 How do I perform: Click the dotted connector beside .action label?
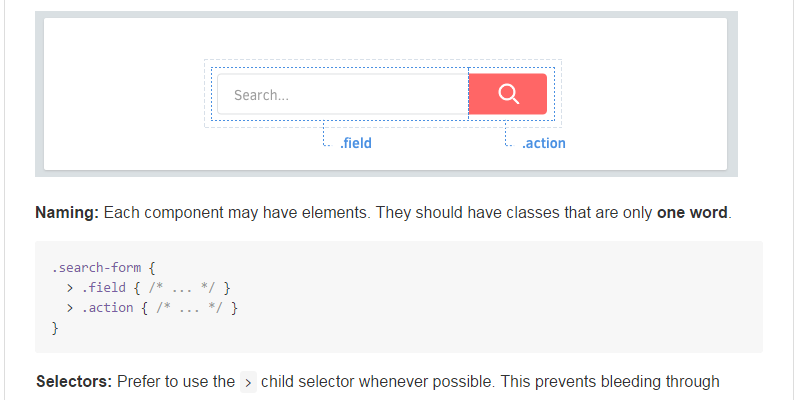507,138
